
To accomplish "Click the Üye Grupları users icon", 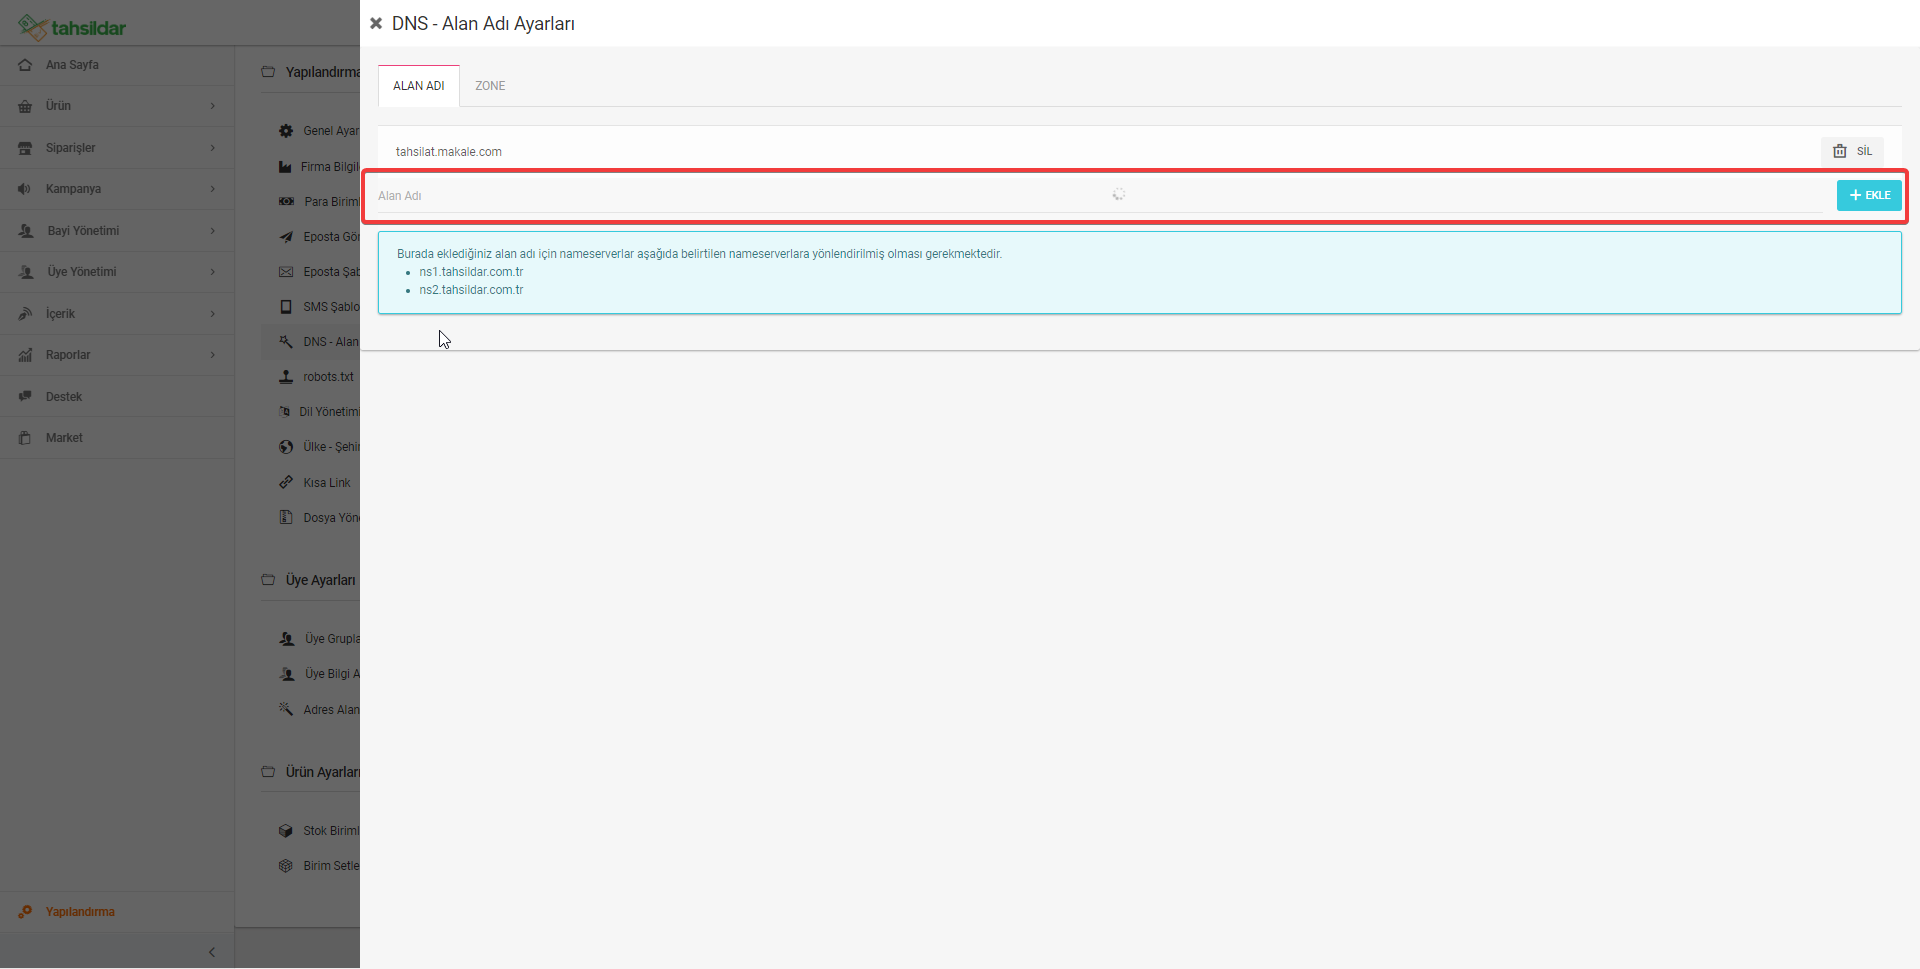I will coord(287,639).
